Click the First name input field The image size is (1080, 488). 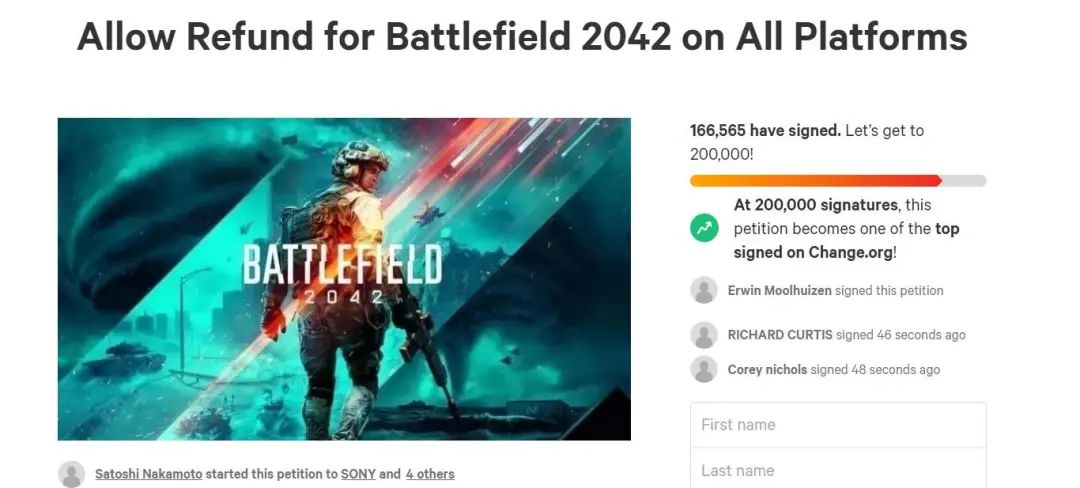point(838,425)
